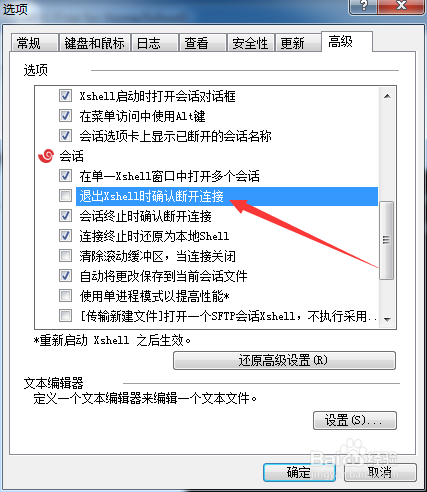
Task: Enable 清除滚动缓冲区，当连接关闭 checkbox
Action: [65, 256]
